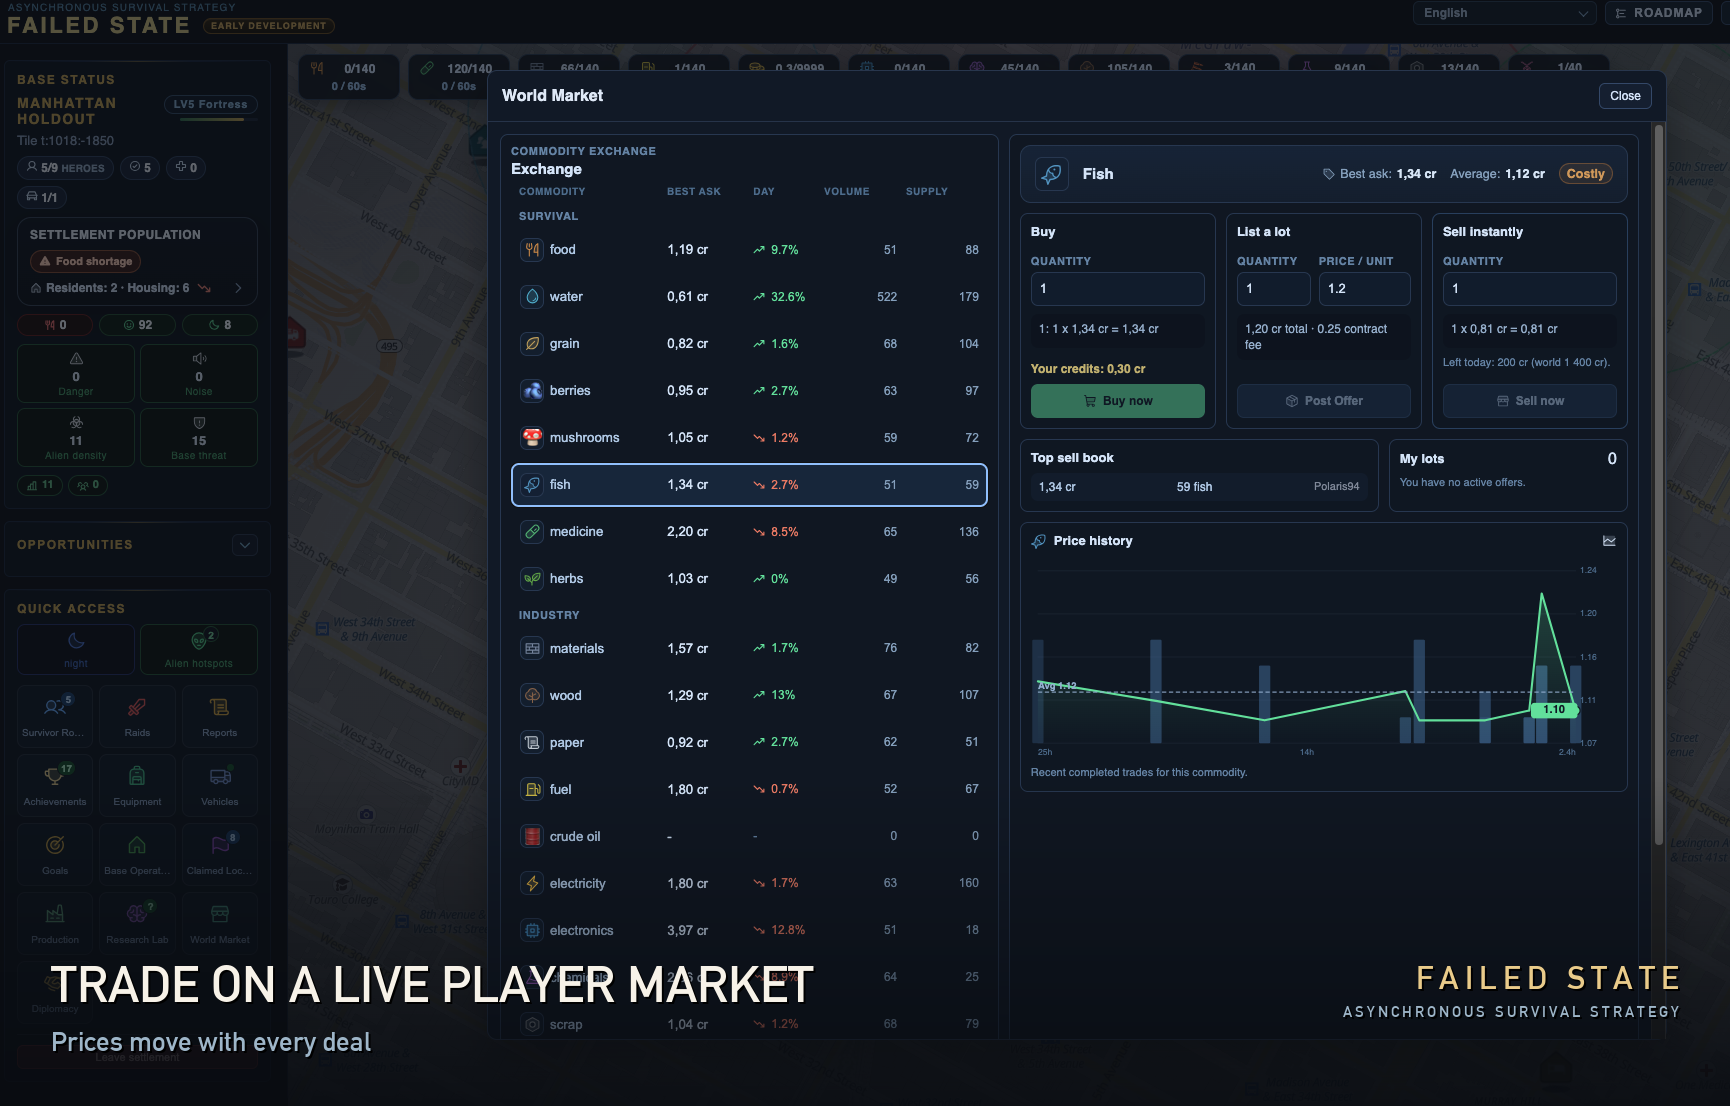Open the Research Lab icon
The width and height of the screenshot is (1730, 1106).
[137, 923]
